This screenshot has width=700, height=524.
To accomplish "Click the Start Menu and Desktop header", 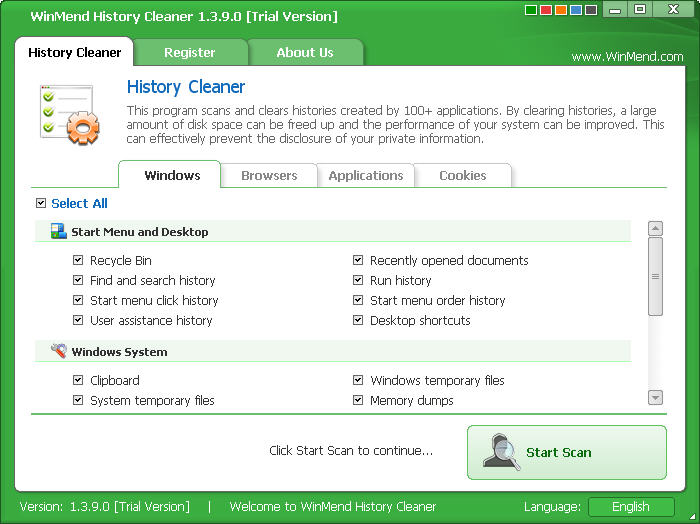I will (333, 232).
